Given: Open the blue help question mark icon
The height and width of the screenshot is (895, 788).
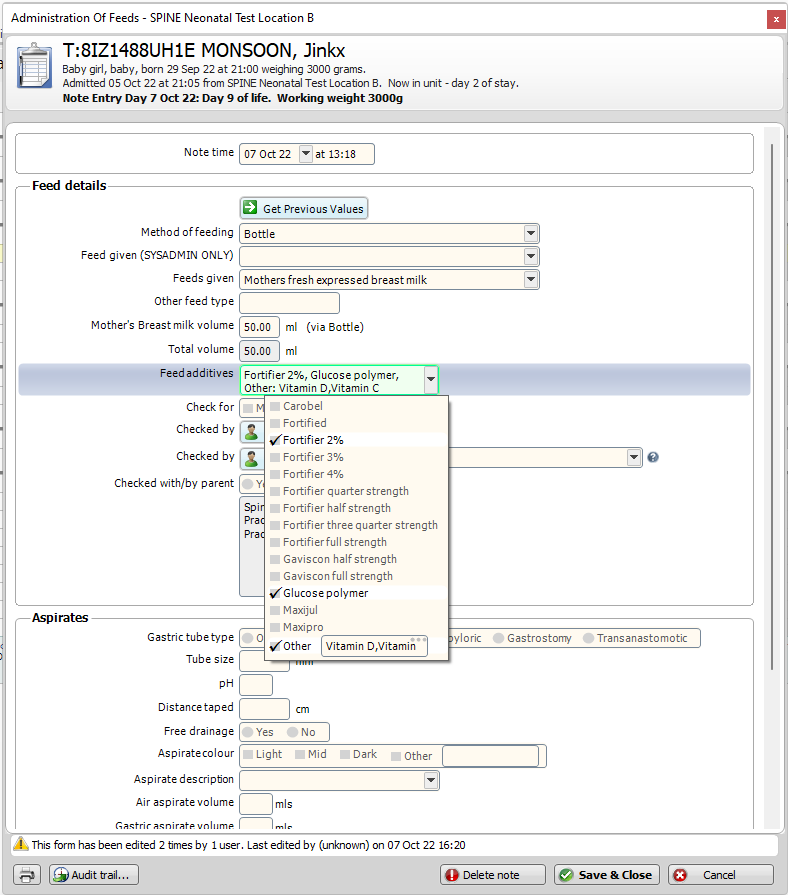Looking at the screenshot, I should (x=653, y=457).
